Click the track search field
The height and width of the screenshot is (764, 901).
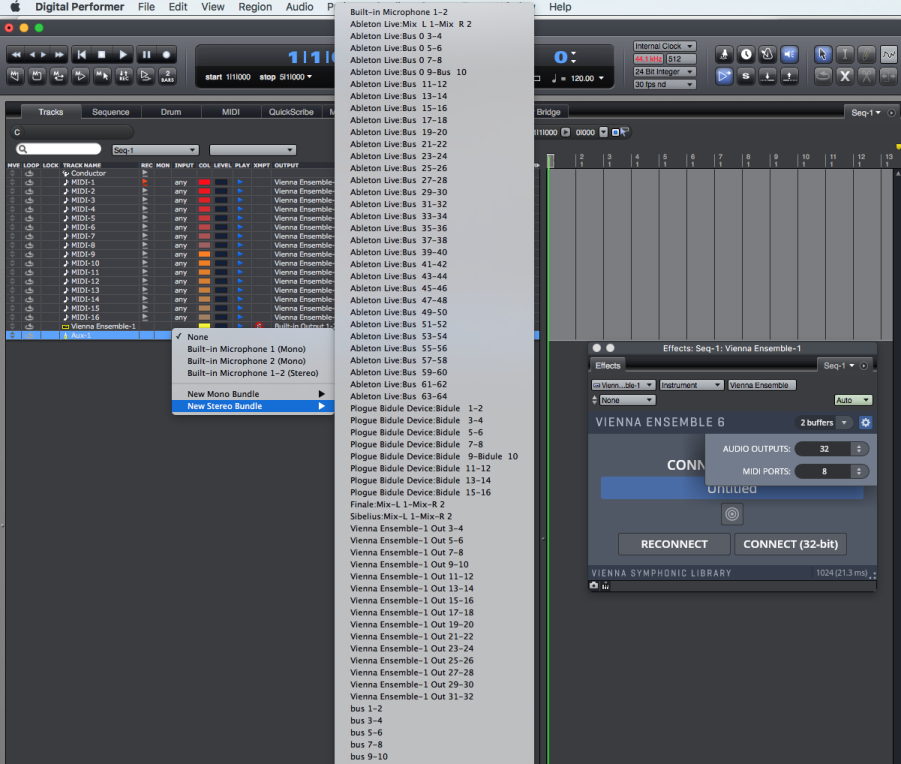(59, 150)
